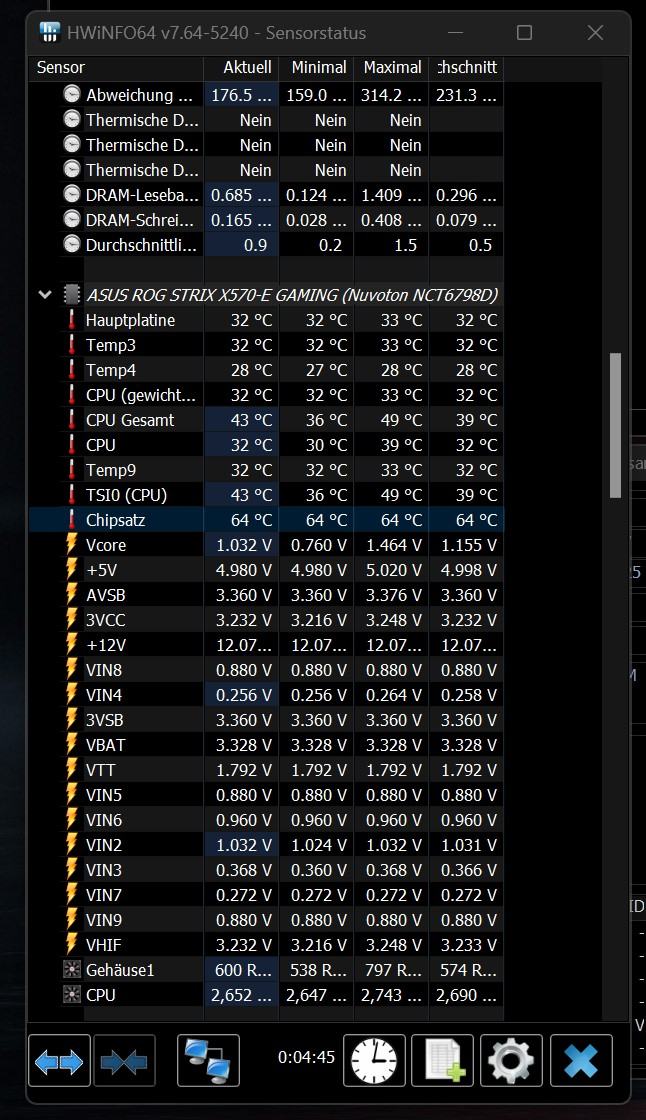
Task: Select the VIN4 voltage row
Action: pos(266,695)
